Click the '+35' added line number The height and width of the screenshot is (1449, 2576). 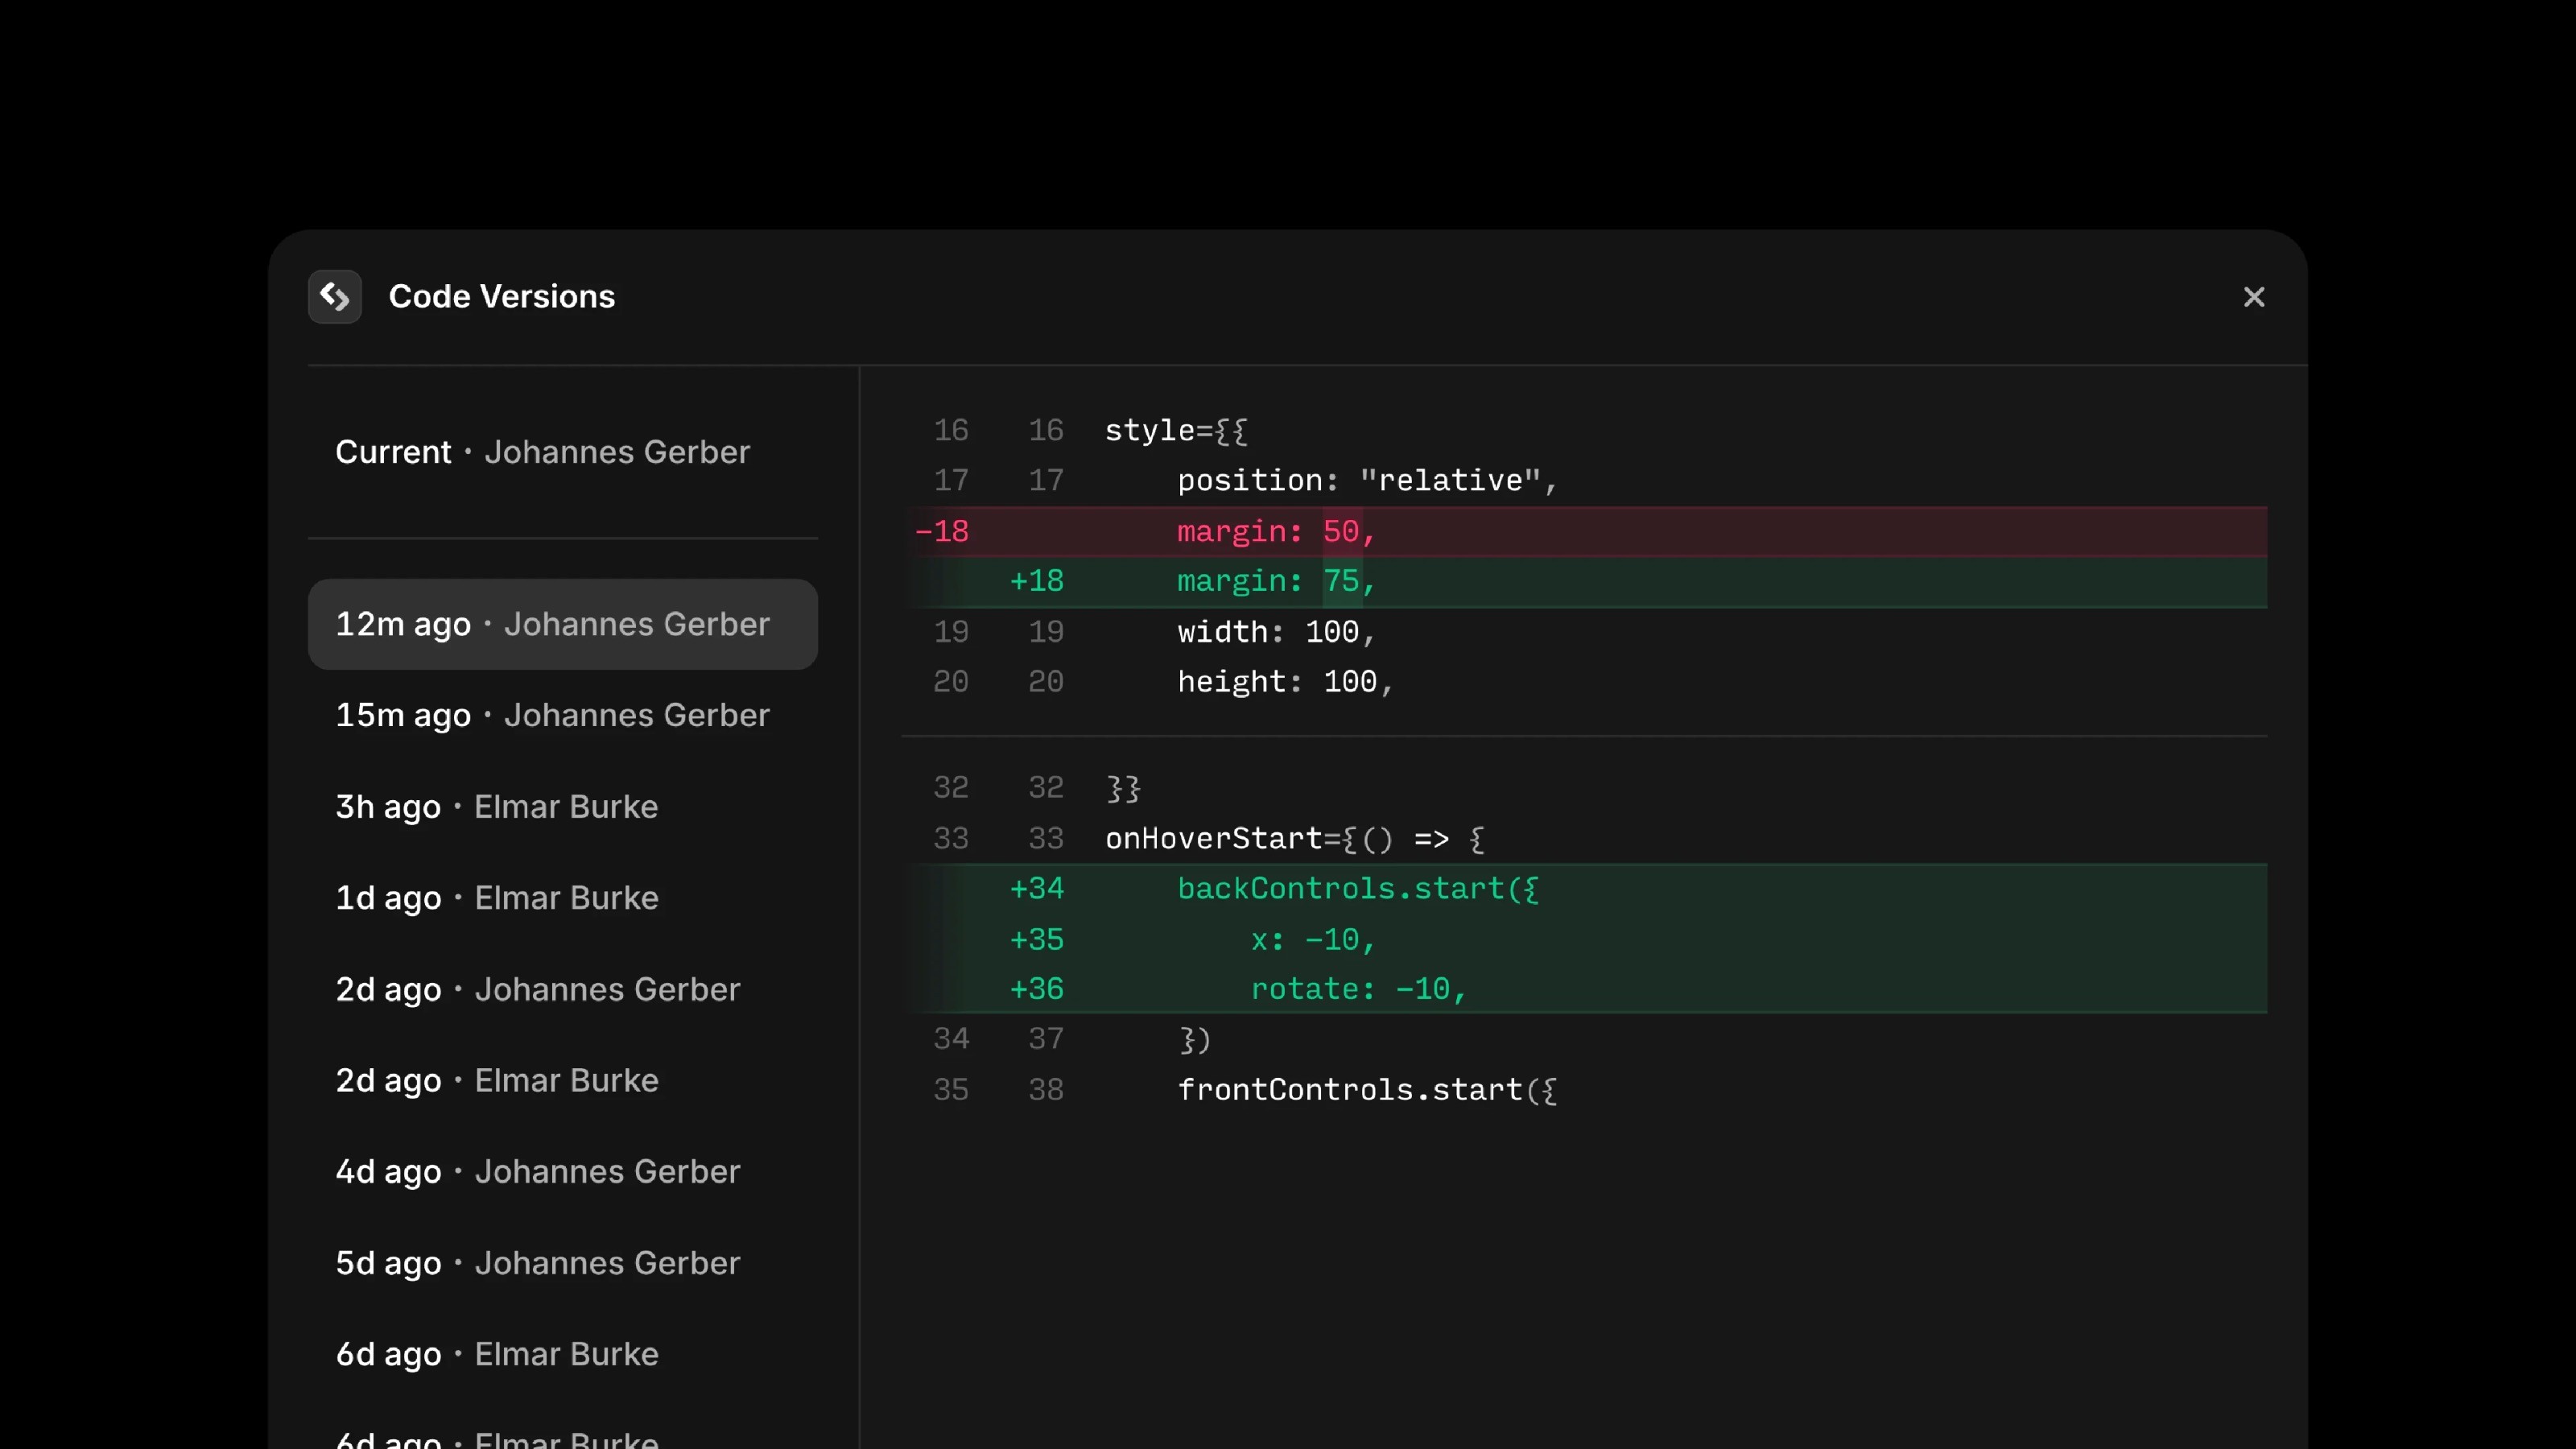click(x=1037, y=940)
